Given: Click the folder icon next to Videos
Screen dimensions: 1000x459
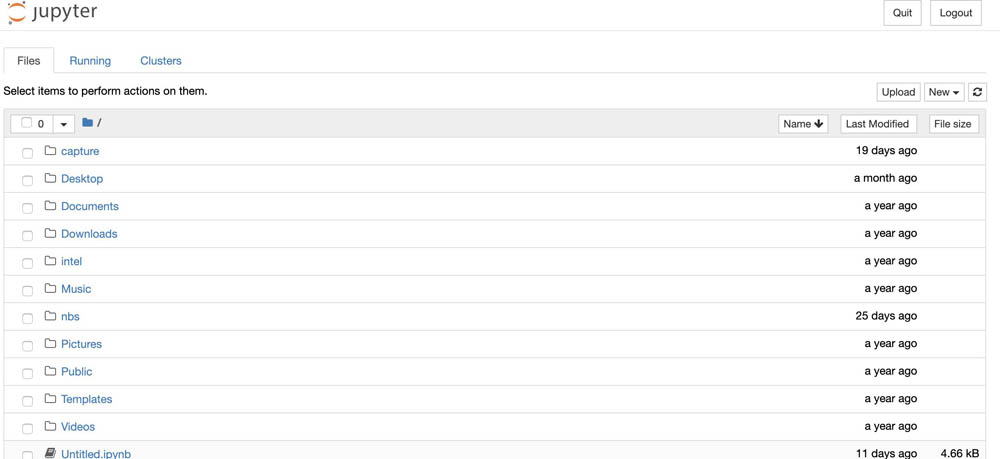Looking at the screenshot, I should point(50,426).
